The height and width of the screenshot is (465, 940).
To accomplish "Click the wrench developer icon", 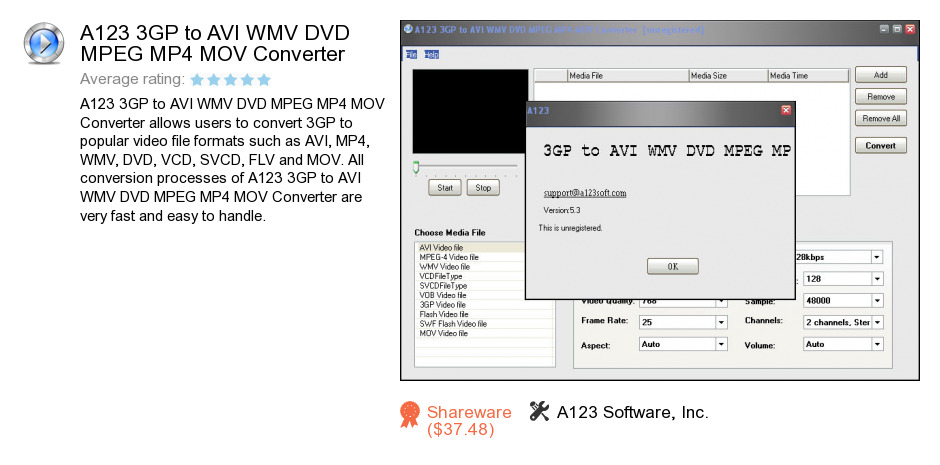I will tap(540, 411).
